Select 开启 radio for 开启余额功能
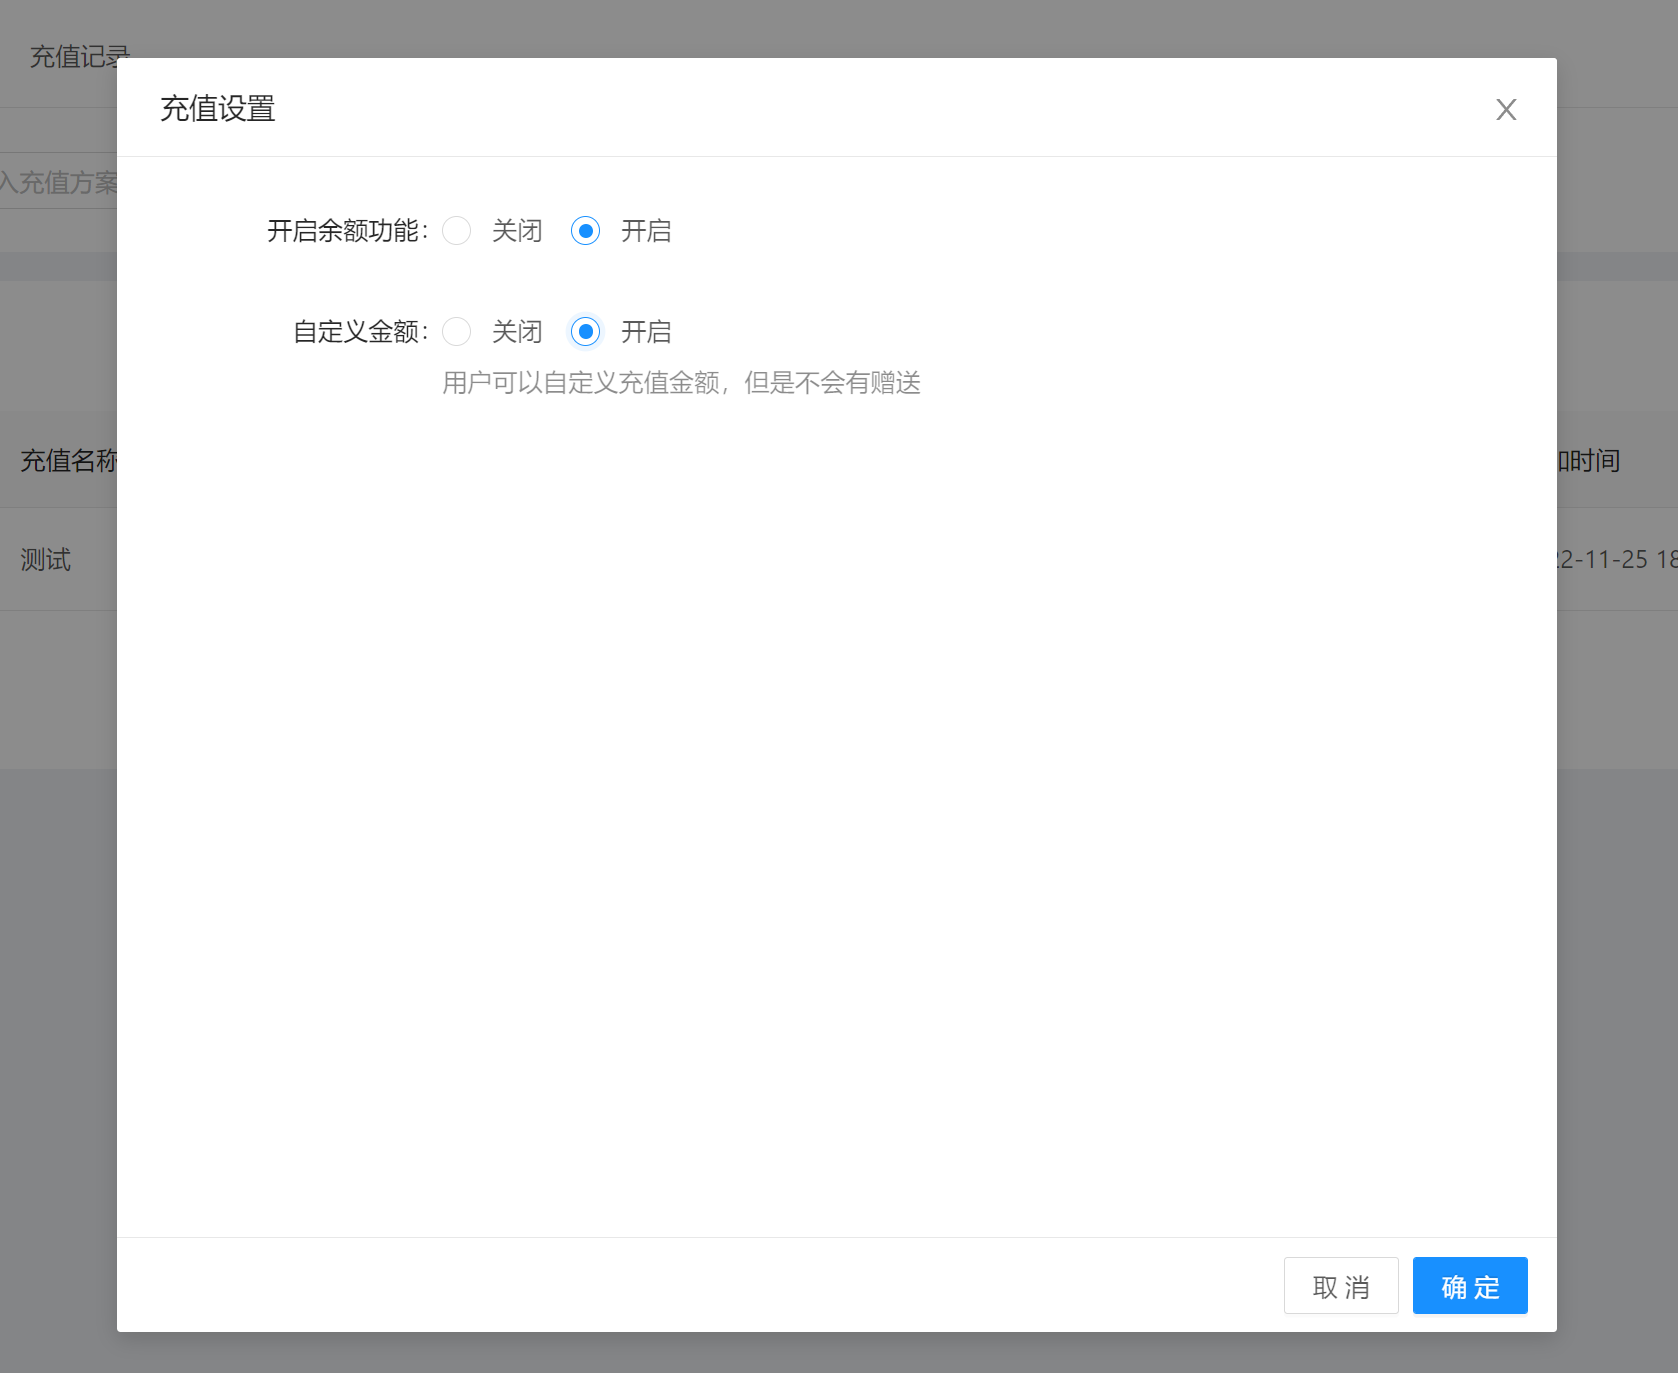Viewport: 1678px width, 1373px height. point(586,231)
